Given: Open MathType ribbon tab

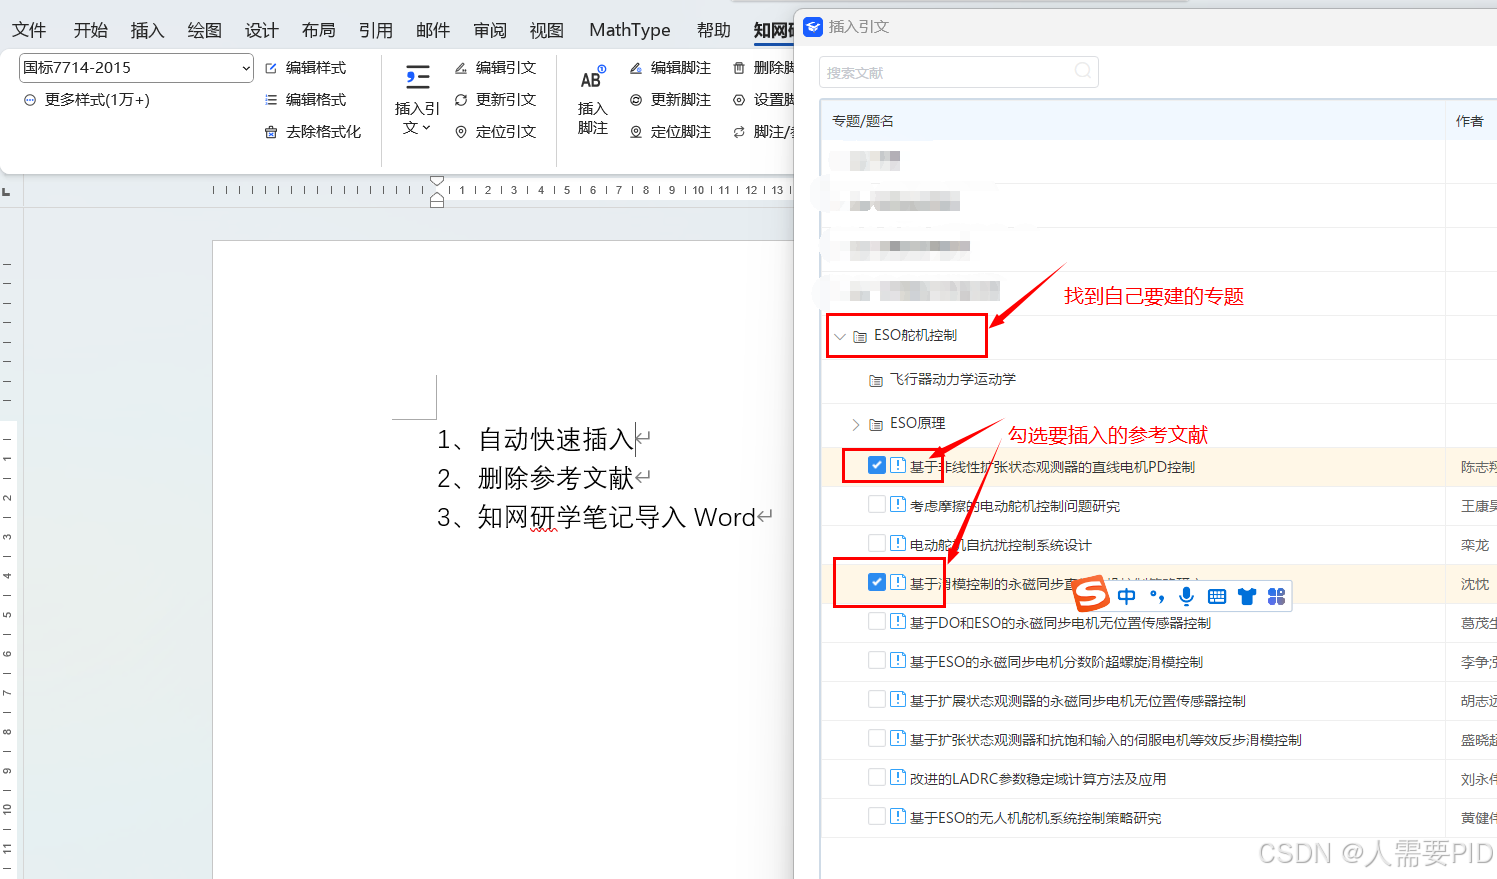Looking at the screenshot, I should coord(630,30).
